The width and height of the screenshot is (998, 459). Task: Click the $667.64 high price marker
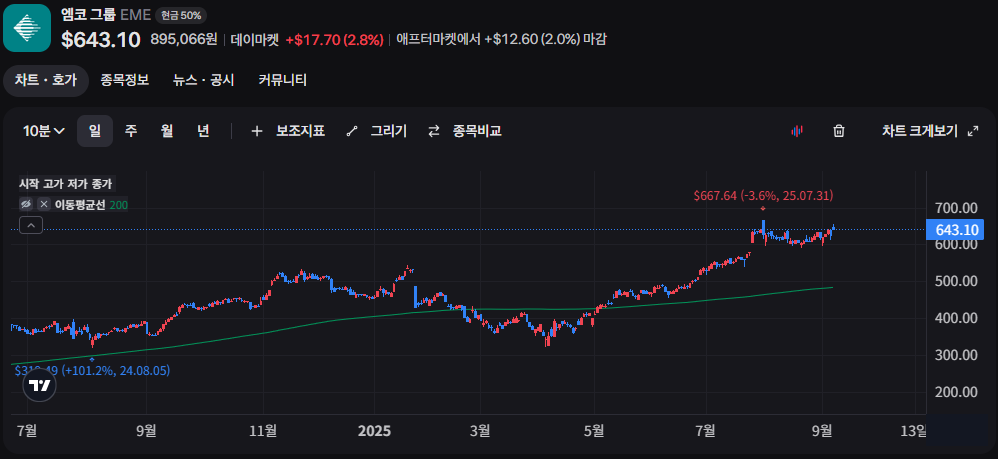click(764, 195)
